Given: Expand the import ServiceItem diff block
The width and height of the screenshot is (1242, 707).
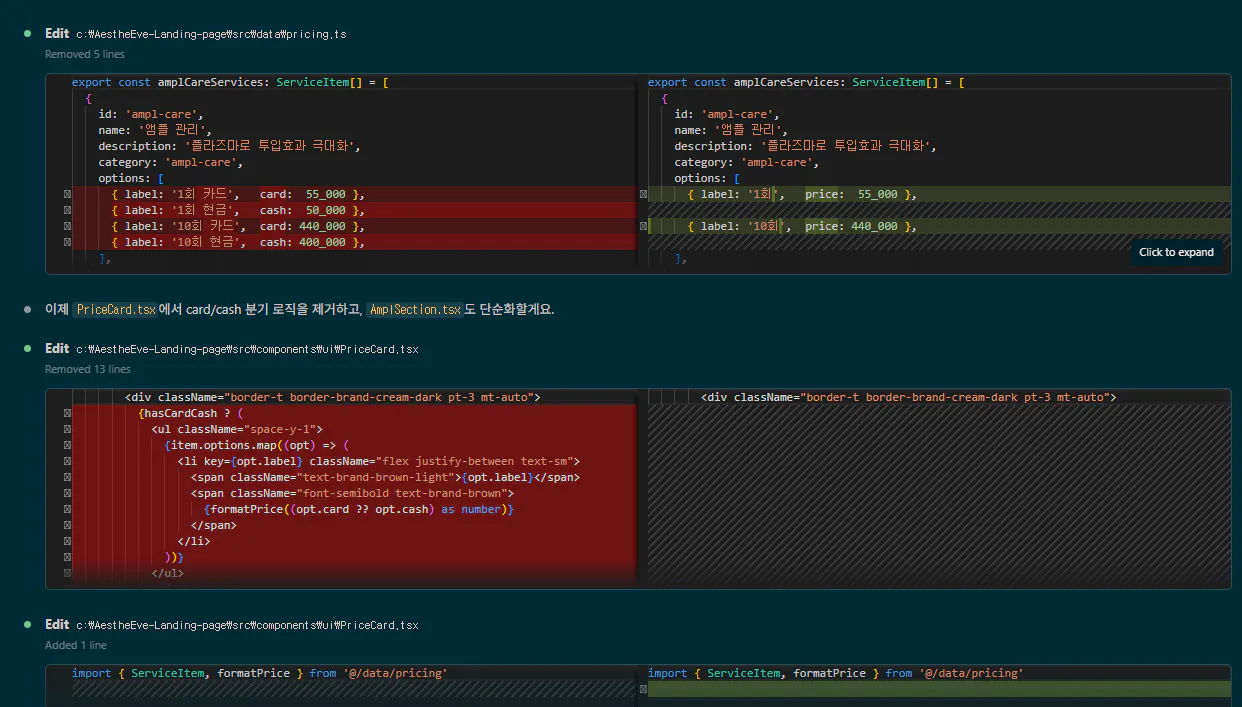Looking at the screenshot, I should point(638,685).
